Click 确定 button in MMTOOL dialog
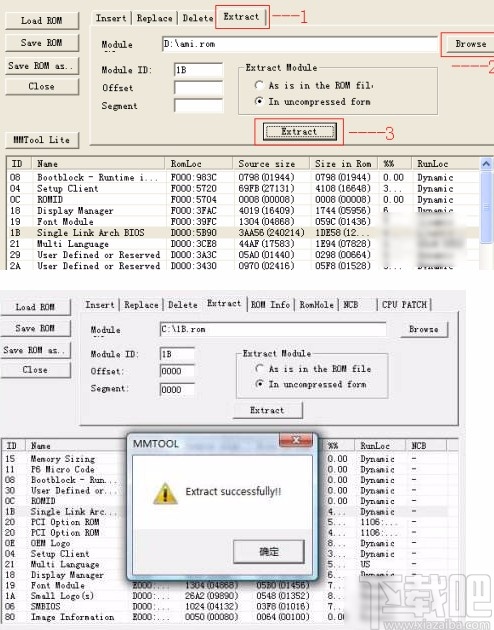494x630 pixels. pos(269,552)
